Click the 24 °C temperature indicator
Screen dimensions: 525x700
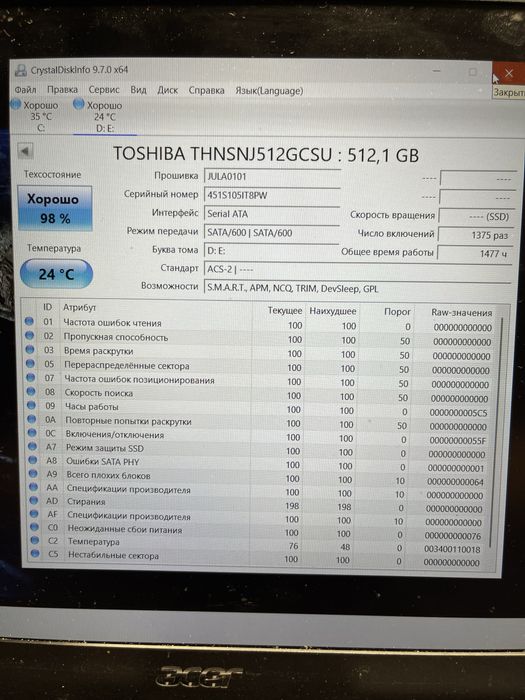[x=56, y=274]
